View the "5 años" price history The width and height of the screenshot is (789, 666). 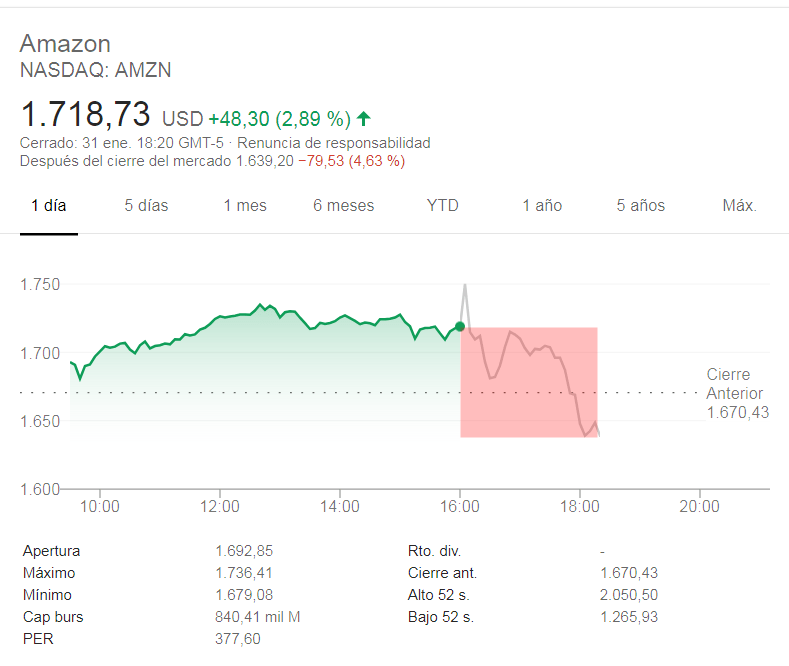640,206
